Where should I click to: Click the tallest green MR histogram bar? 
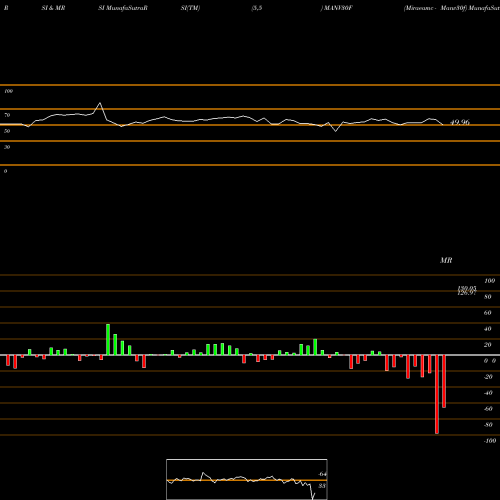(108, 339)
